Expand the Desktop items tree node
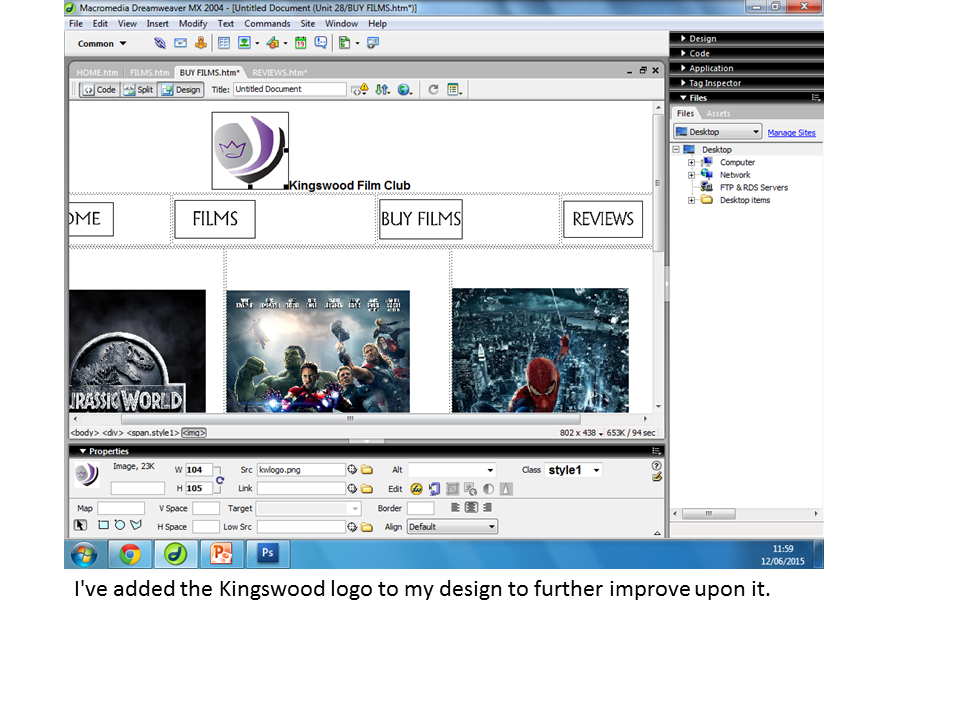Image resolution: width=960 pixels, height=720 pixels. point(691,200)
